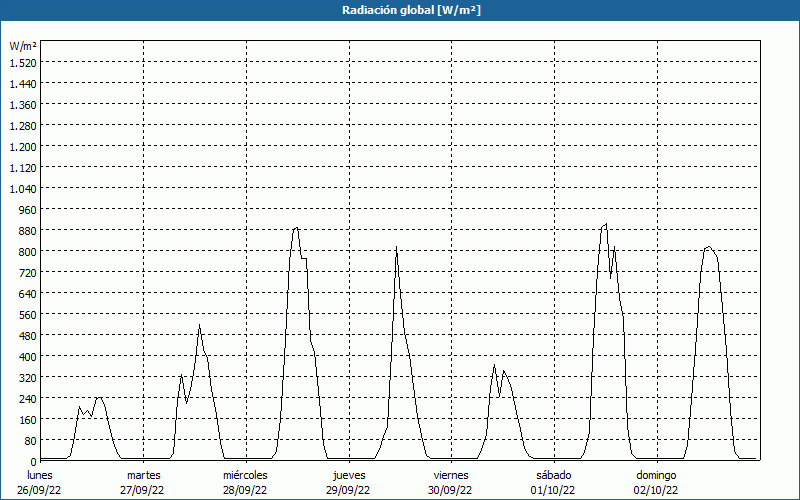Select the 02/10/22 date label

[x=656, y=490]
